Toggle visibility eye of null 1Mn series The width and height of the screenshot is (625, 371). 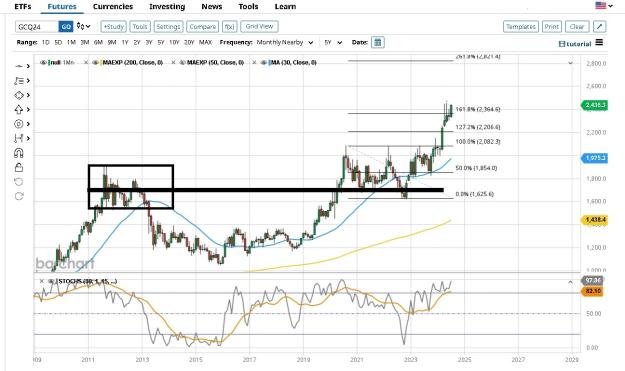pyautogui.click(x=43, y=63)
